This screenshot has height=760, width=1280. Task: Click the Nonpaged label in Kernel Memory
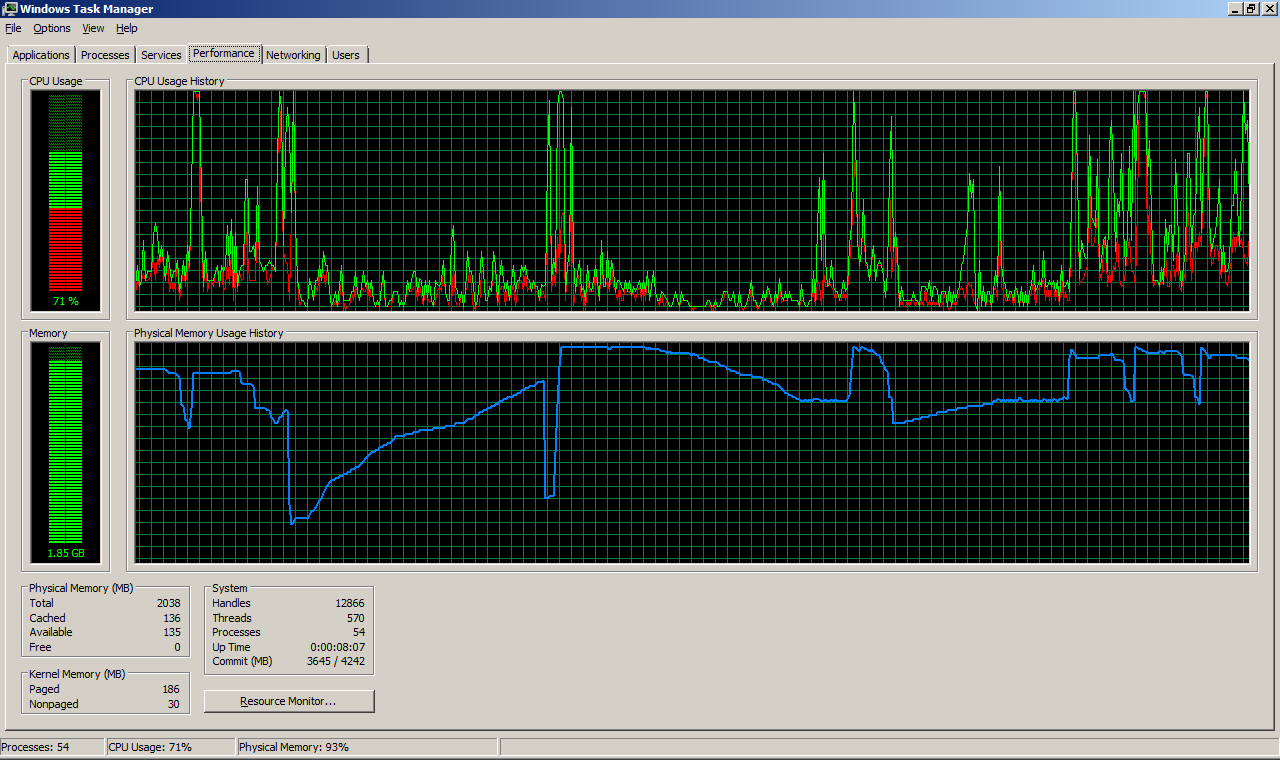54,704
